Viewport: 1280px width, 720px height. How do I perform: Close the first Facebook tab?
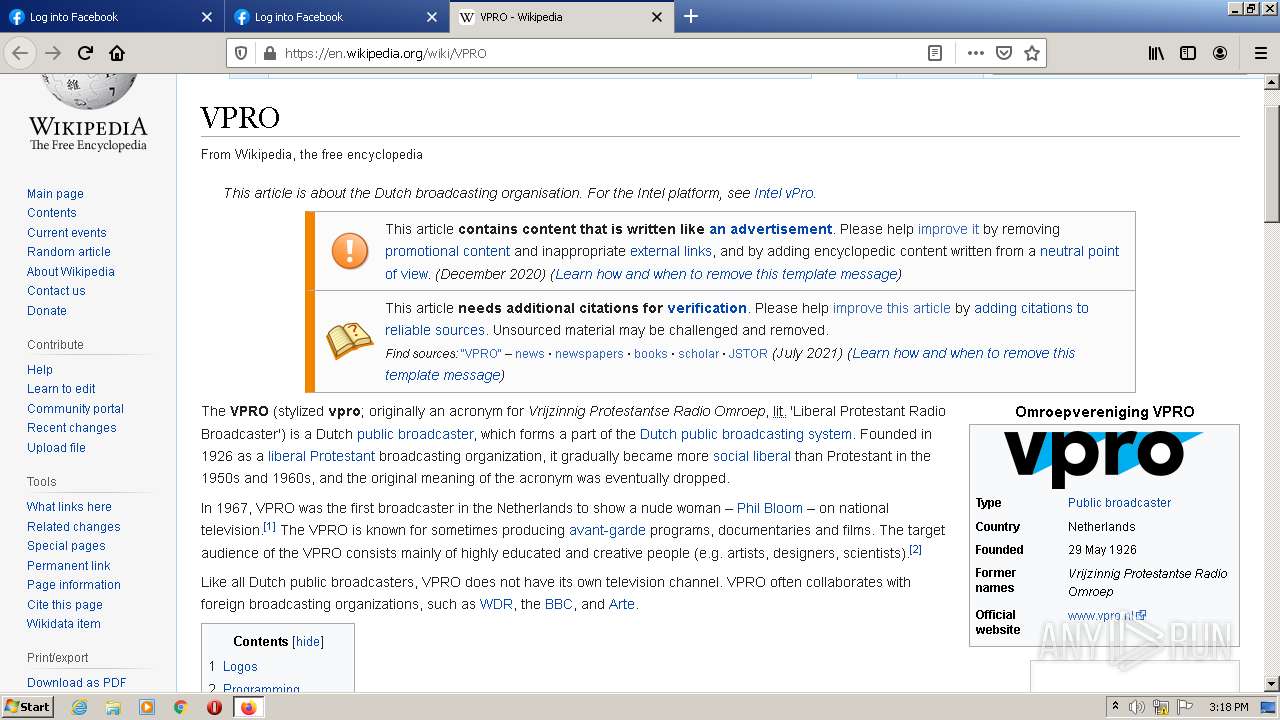[207, 17]
